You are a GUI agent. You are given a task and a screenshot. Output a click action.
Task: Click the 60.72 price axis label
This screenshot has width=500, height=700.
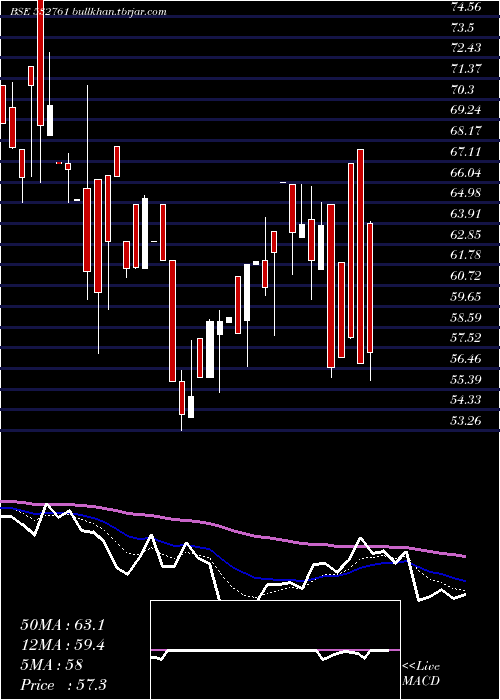[x=466, y=276]
